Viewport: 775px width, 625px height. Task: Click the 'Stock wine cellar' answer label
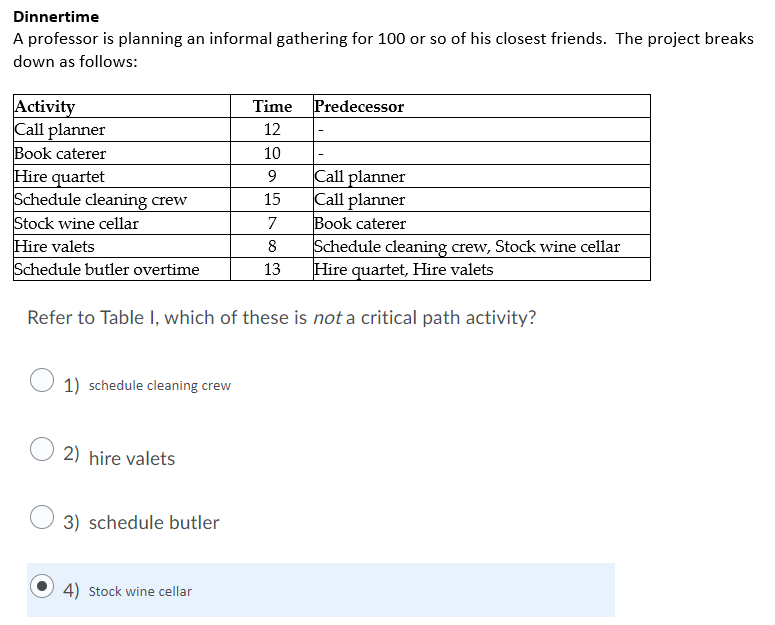(140, 591)
